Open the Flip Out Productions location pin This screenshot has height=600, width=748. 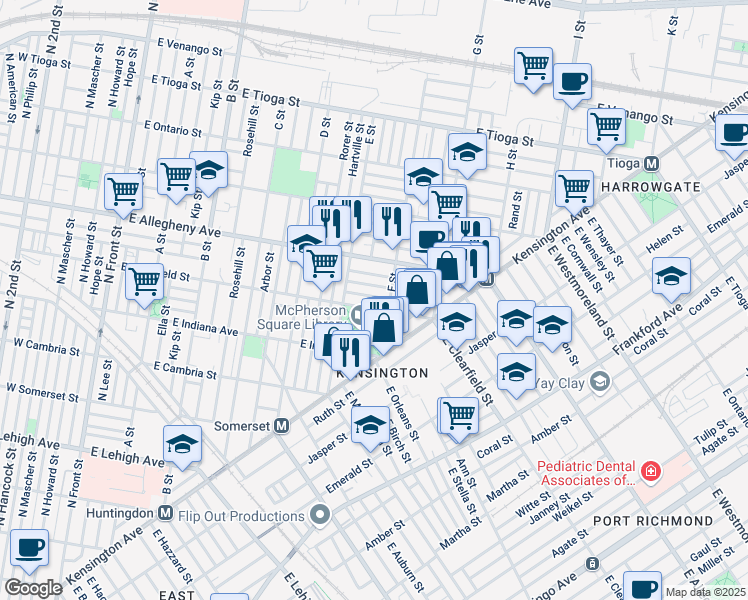click(320, 515)
